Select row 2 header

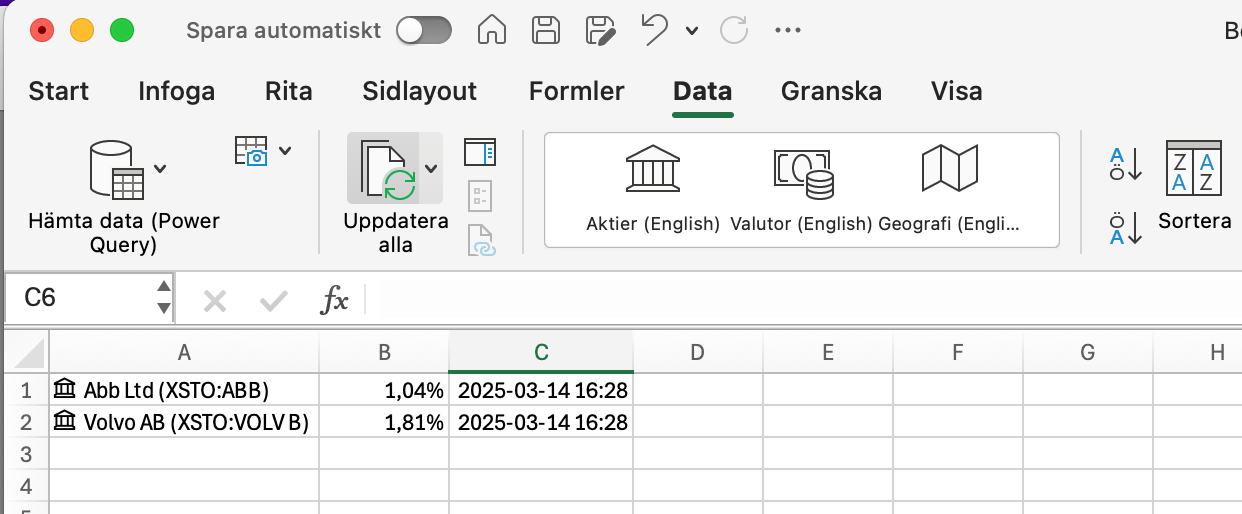27,422
